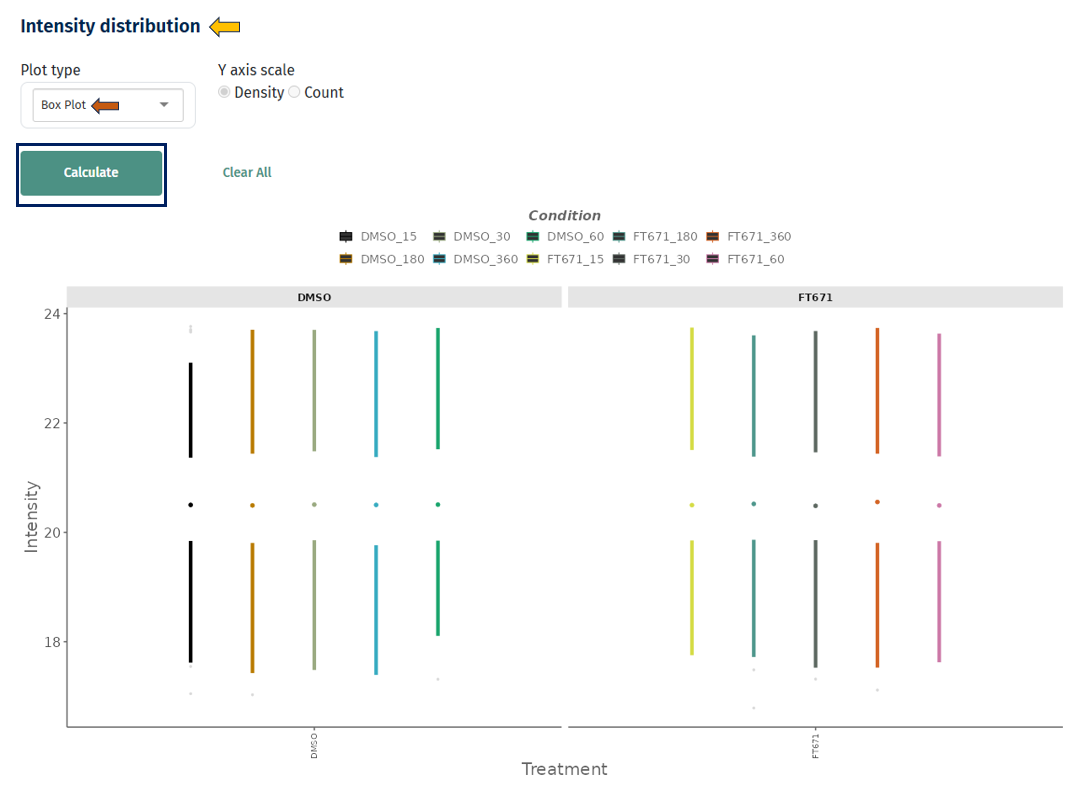The height and width of the screenshot is (789, 1087).
Task: Toggle the DMSO_360 legend entry
Action: click(x=438, y=258)
